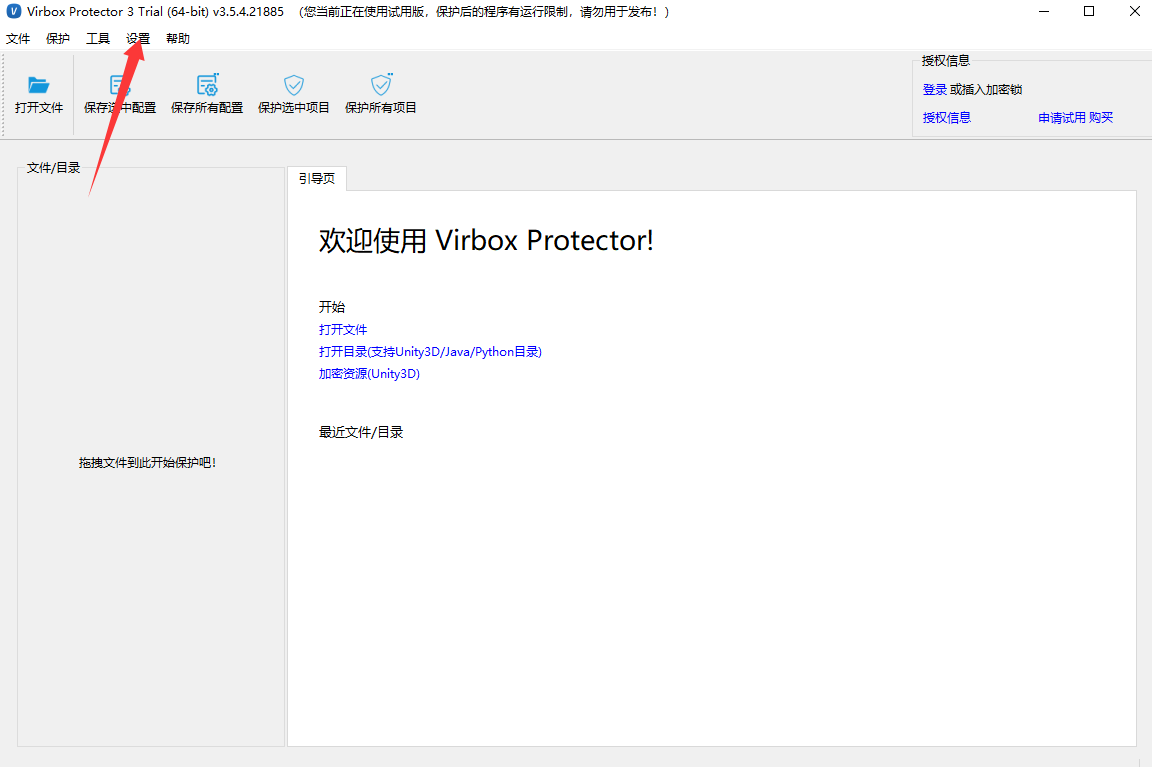Click the 文件/目录 panel label
Screen dimensions: 1152x767
pyautogui.click(x=54, y=168)
